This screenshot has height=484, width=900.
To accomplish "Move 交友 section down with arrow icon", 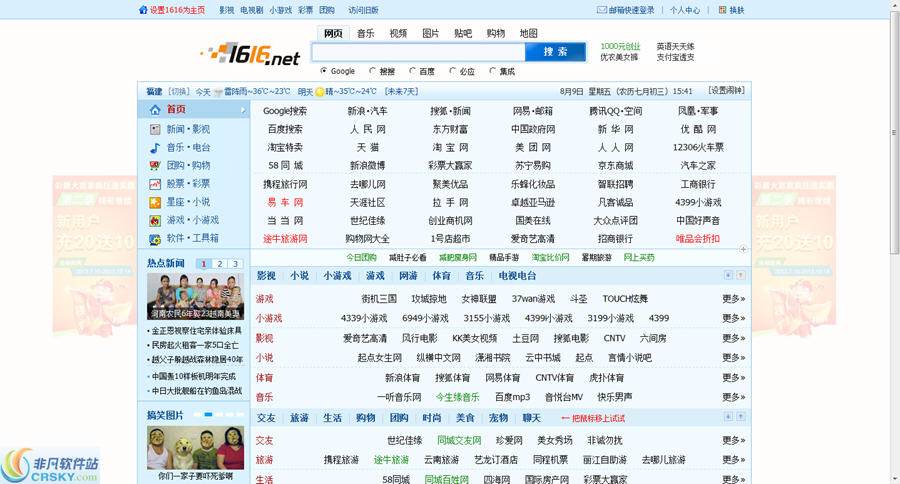I will [728, 417].
